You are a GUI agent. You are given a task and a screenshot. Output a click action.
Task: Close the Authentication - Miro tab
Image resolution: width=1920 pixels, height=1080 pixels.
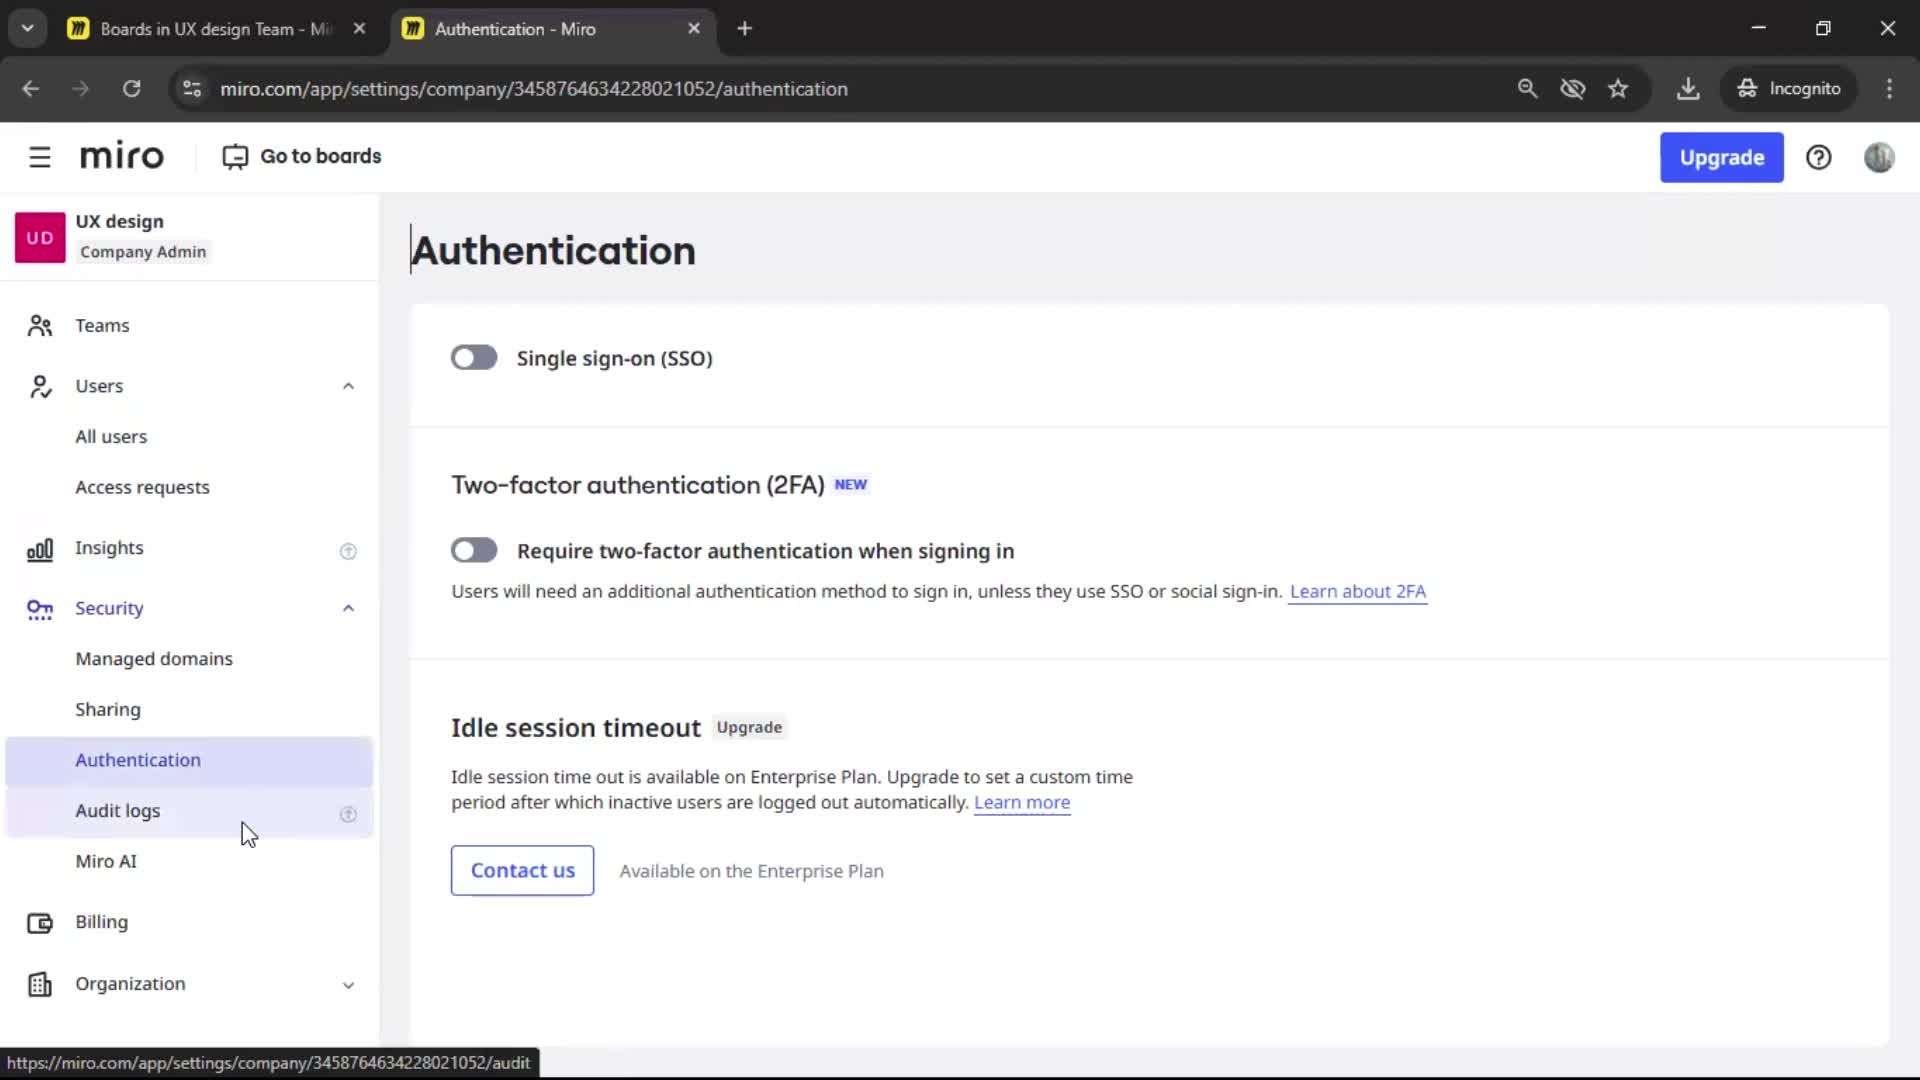tap(694, 29)
